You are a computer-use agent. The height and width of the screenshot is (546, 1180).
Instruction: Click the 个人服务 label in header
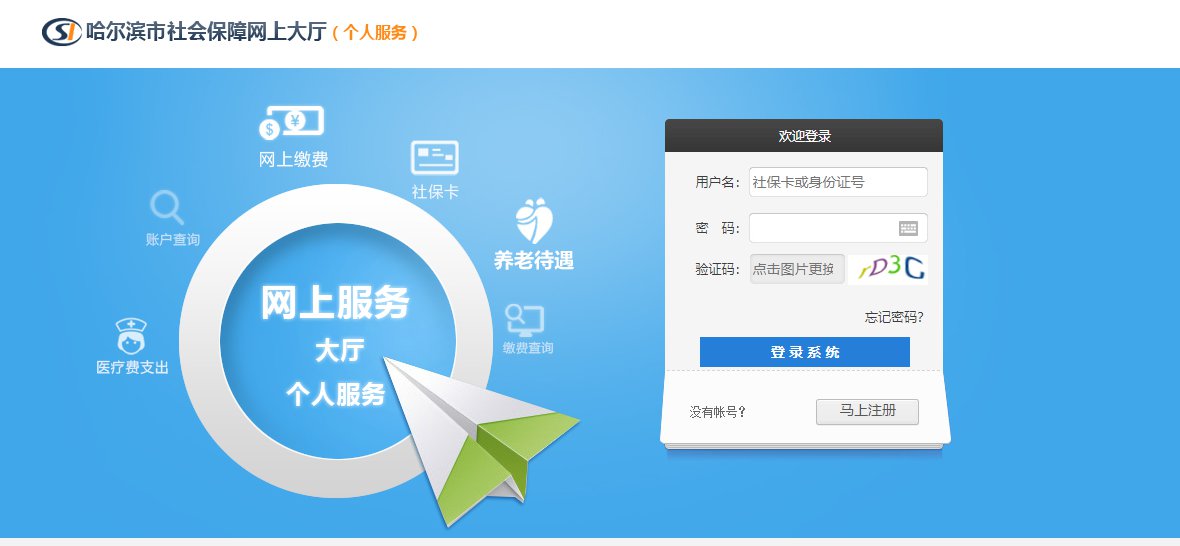pyautogui.click(x=375, y=32)
